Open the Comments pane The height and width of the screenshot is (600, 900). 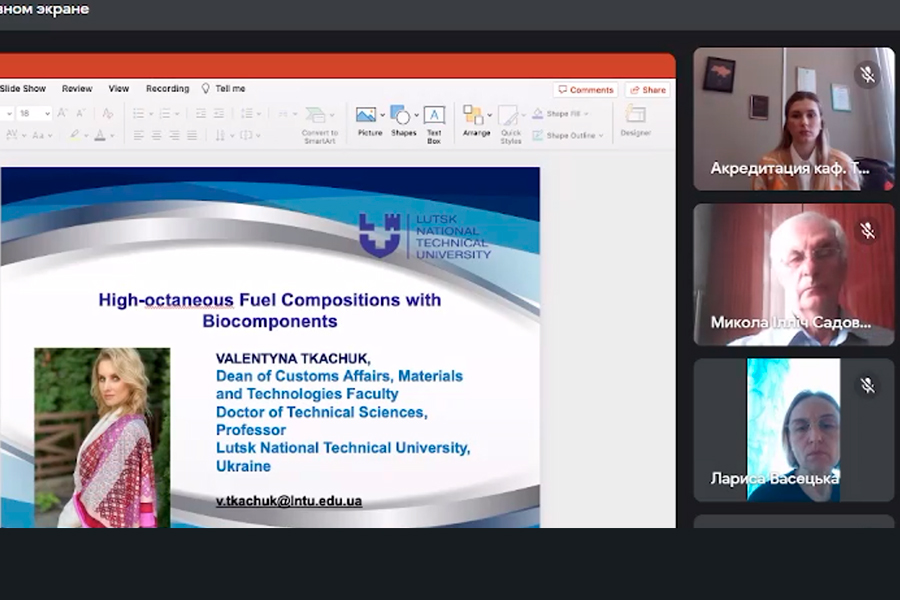[586, 90]
